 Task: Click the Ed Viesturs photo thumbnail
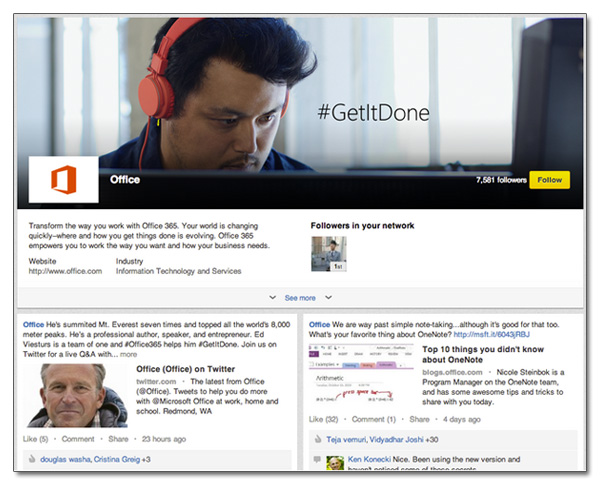[x=78, y=395]
